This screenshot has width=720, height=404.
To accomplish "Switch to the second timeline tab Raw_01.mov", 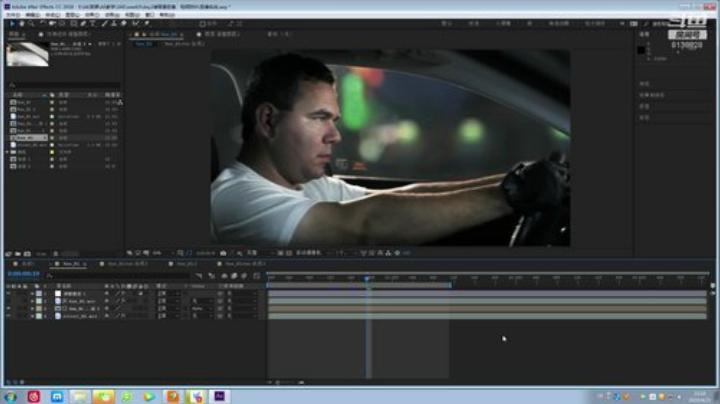I will point(127,264).
